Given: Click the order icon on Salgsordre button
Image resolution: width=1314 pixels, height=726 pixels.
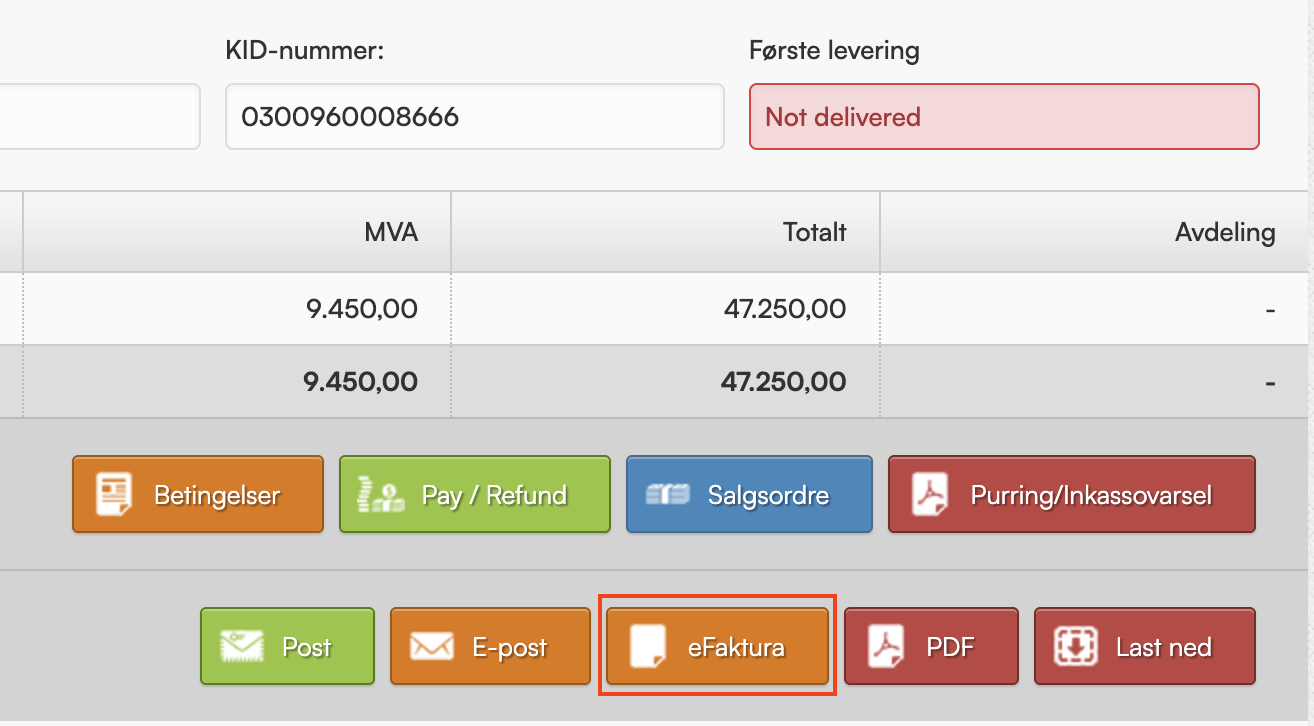Looking at the screenshot, I should [x=667, y=495].
